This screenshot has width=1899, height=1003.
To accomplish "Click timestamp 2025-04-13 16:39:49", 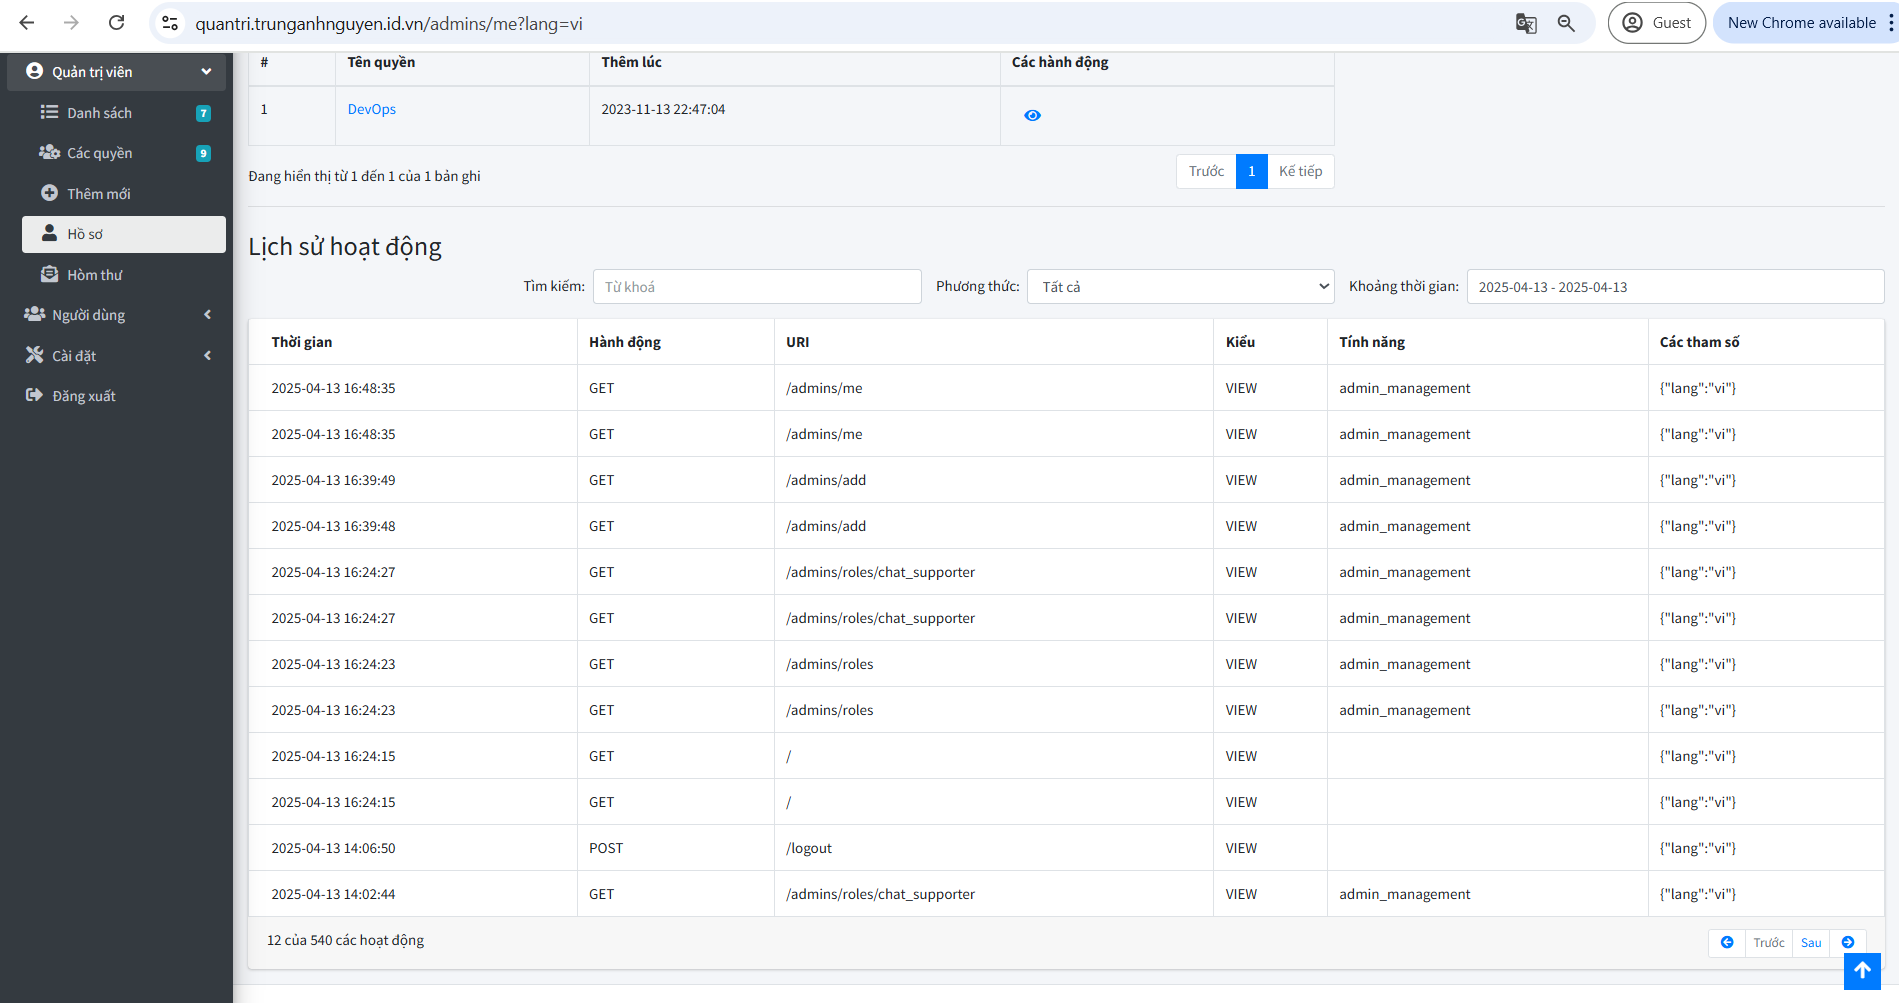I will coord(334,480).
